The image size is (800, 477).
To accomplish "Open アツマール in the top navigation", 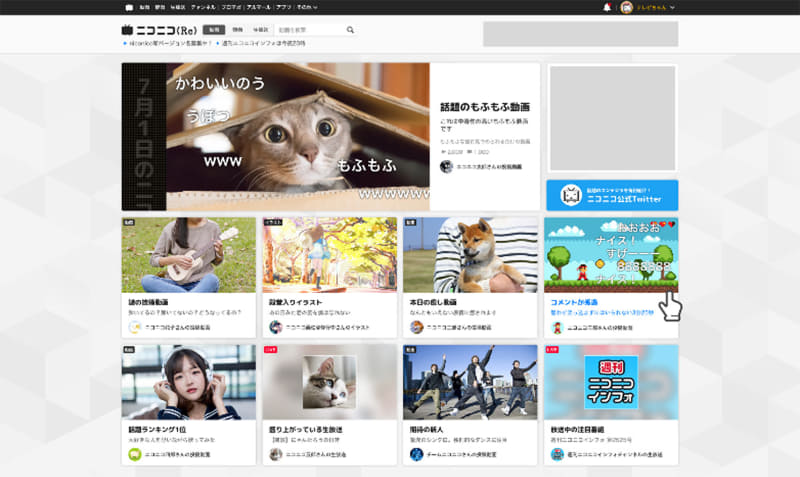I will [259, 8].
